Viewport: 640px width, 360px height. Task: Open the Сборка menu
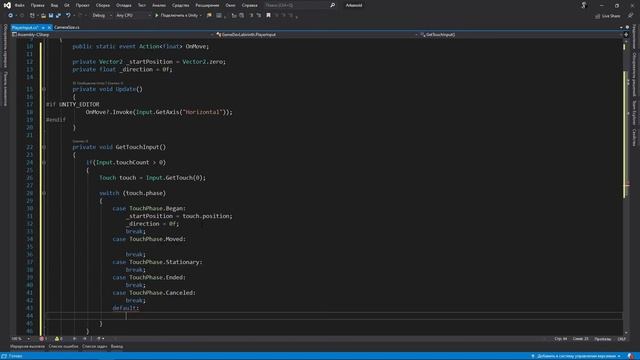(102, 5)
